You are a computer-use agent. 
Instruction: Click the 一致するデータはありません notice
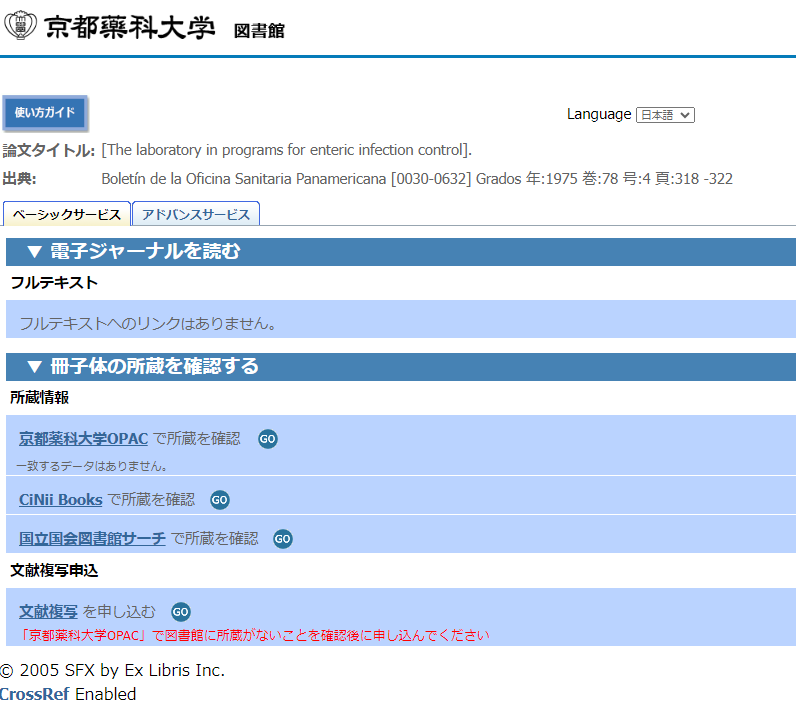(x=92, y=466)
